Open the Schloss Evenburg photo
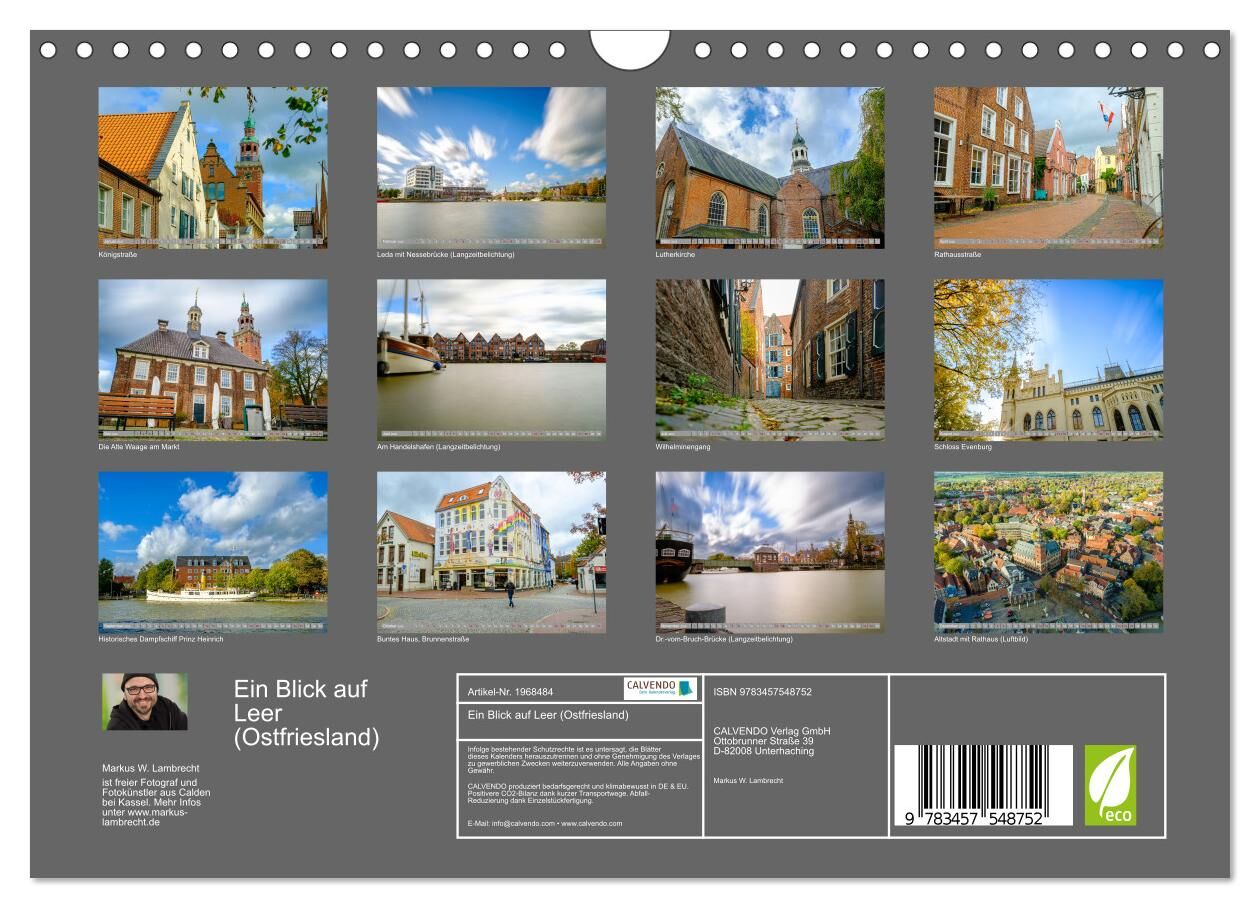The height and width of the screenshot is (908, 1260). pyautogui.click(x=1048, y=359)
